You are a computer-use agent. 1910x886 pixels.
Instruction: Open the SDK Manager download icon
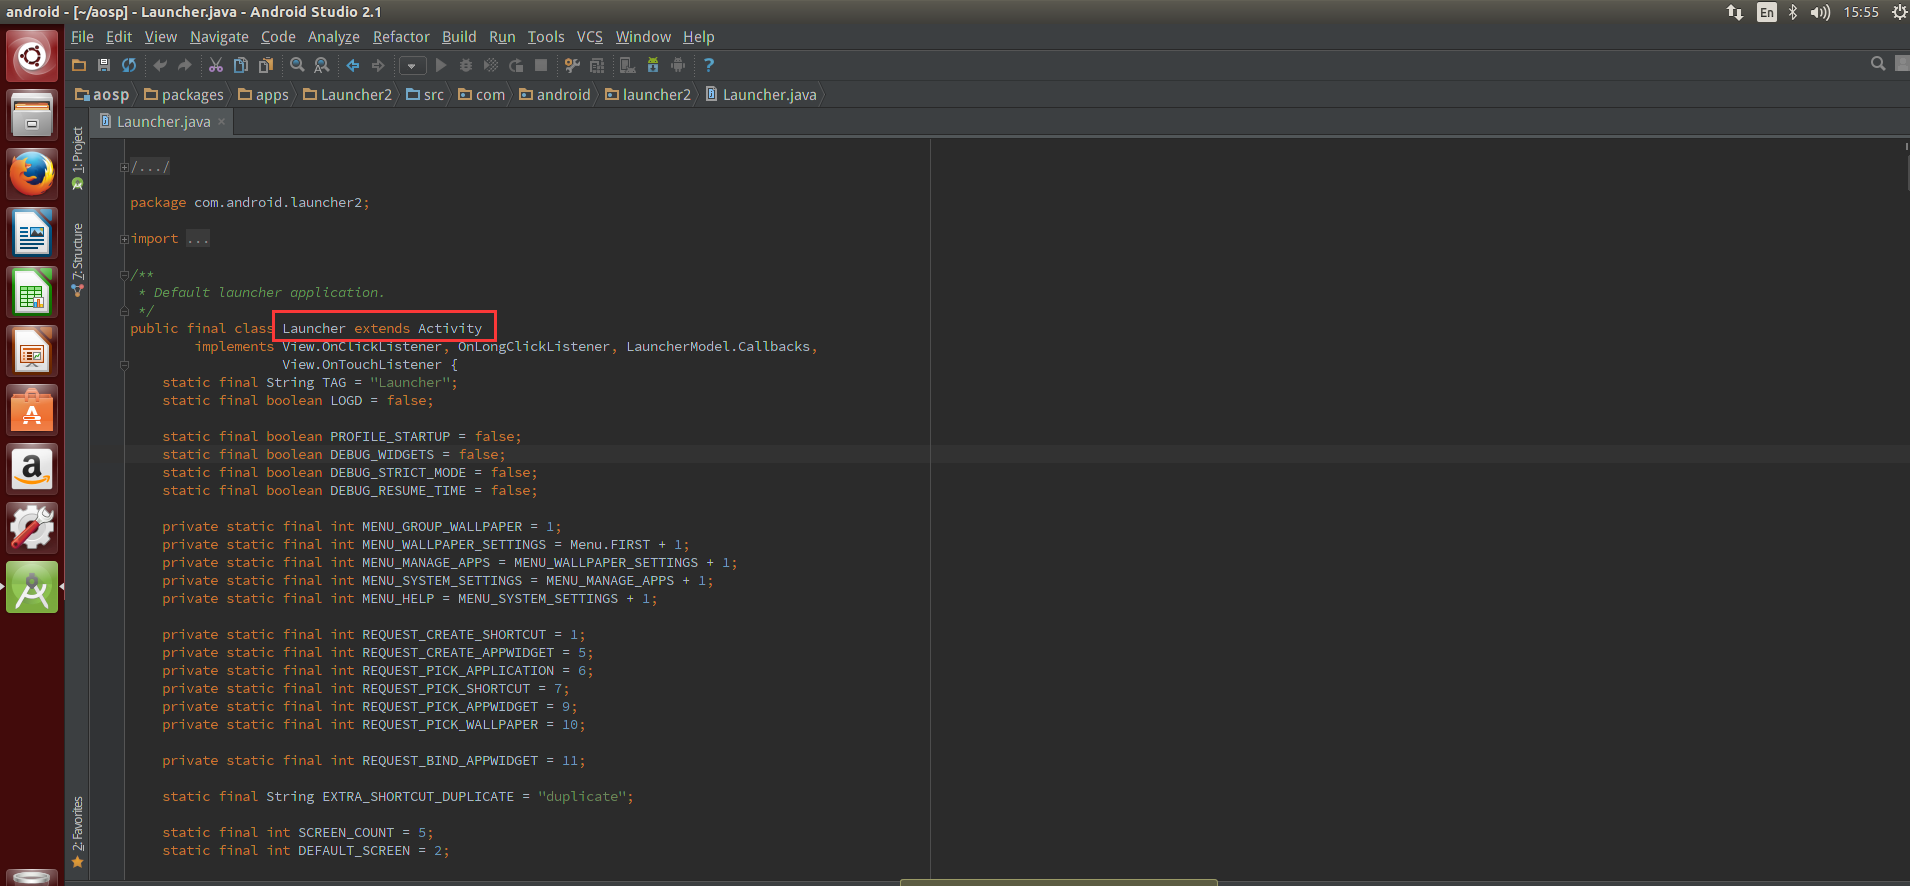653,65
